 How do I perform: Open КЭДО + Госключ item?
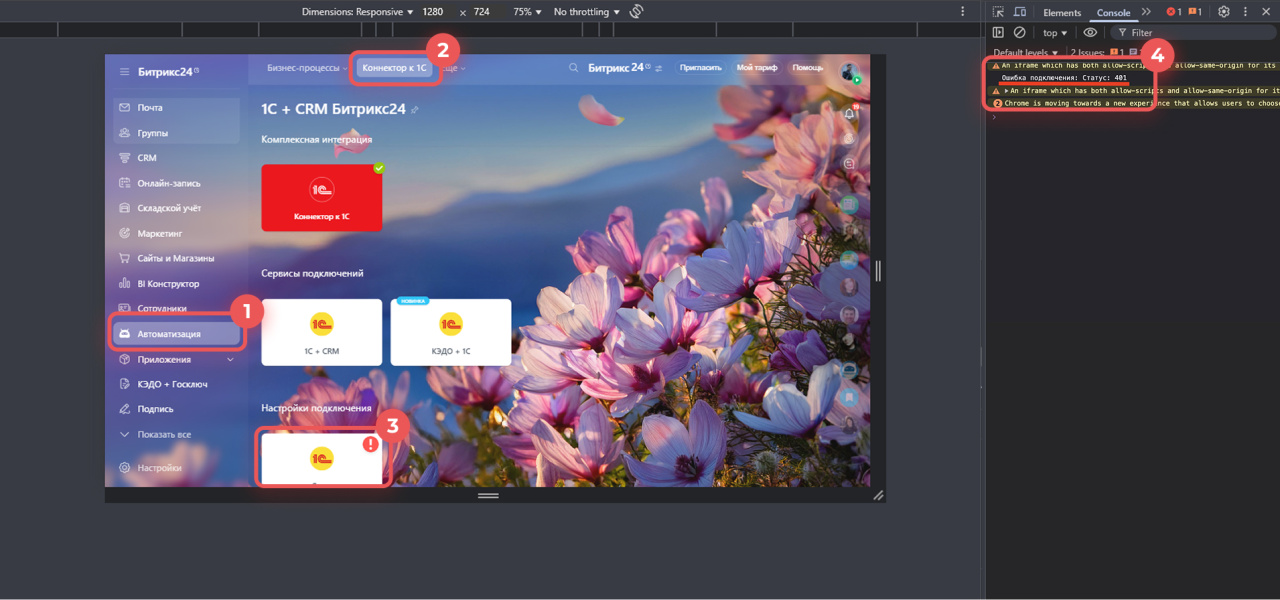coord(176,384)
